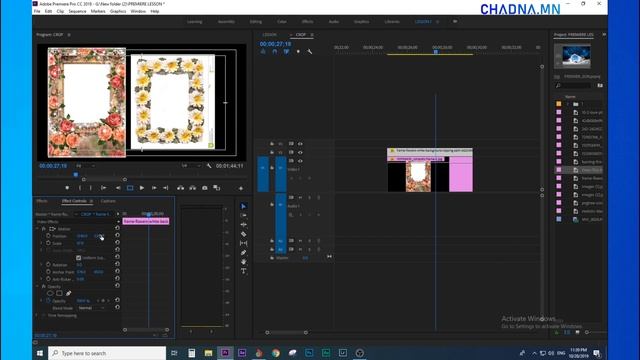Viewport: 640px width, 360px height.
Task: Switch to the Assembly workspace
Action: tap(226, 22)
